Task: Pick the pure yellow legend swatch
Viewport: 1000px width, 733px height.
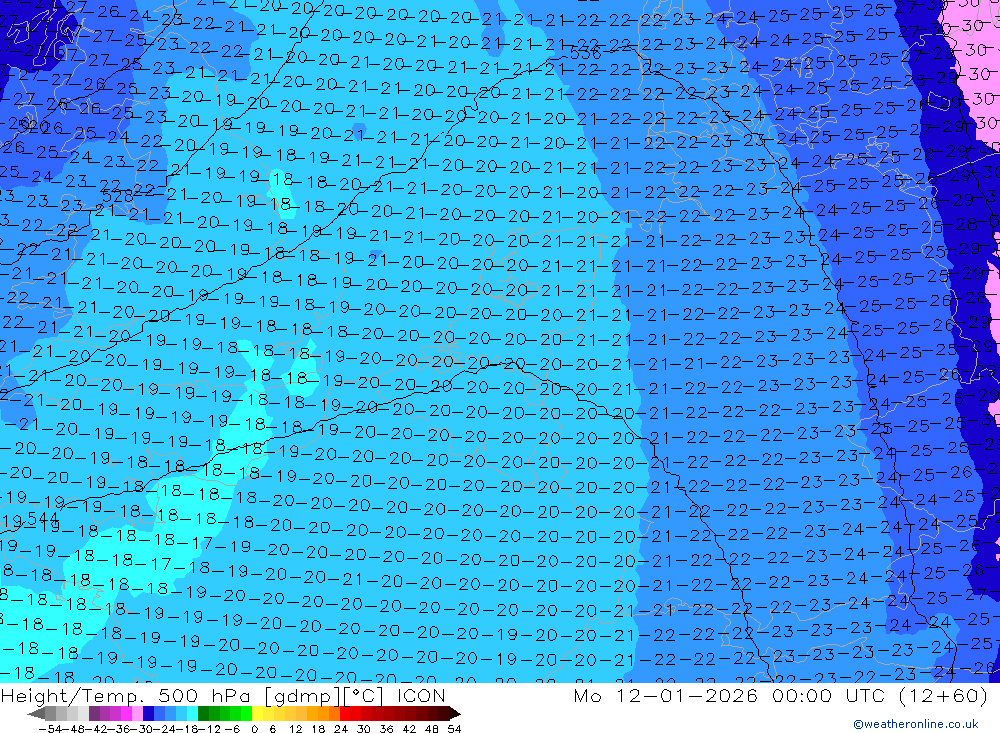Action: click(x=257, y=714)
